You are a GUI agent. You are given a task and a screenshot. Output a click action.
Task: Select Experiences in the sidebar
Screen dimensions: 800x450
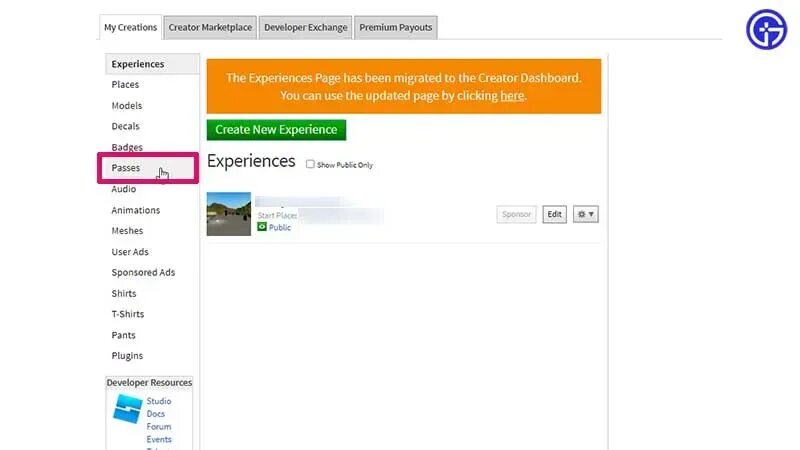pos(152,64)
